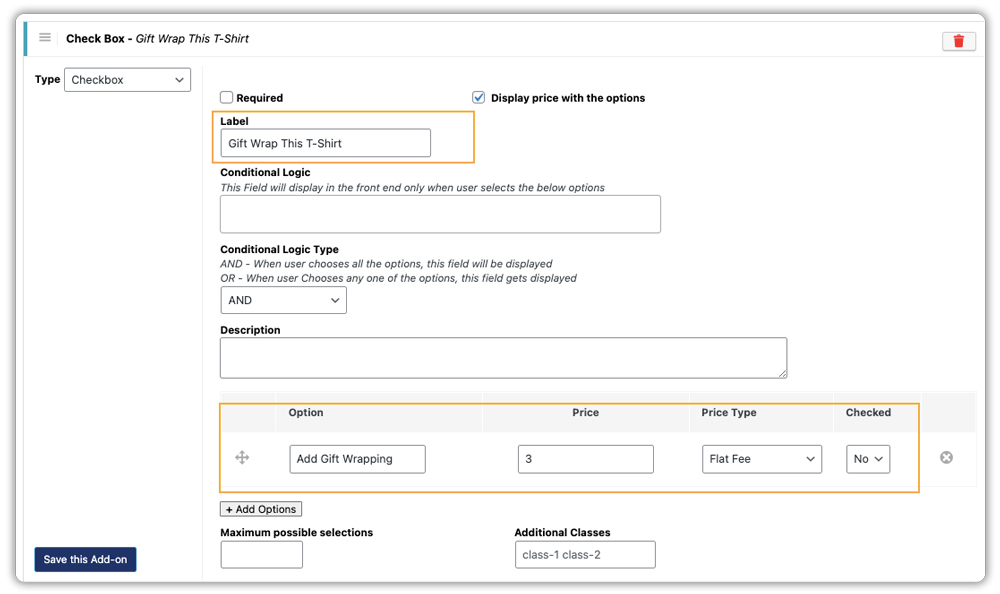Screen dimensions: 1000x594
Task: Click the Maximum possible selections field
Action: pos(261,554)
